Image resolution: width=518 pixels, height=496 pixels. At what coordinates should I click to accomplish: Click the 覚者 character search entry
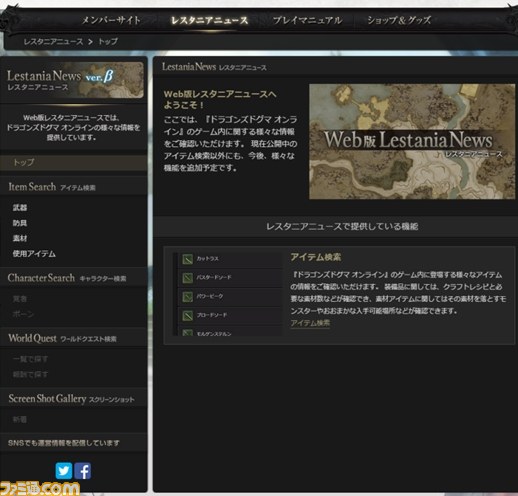[x=20, y=299]
